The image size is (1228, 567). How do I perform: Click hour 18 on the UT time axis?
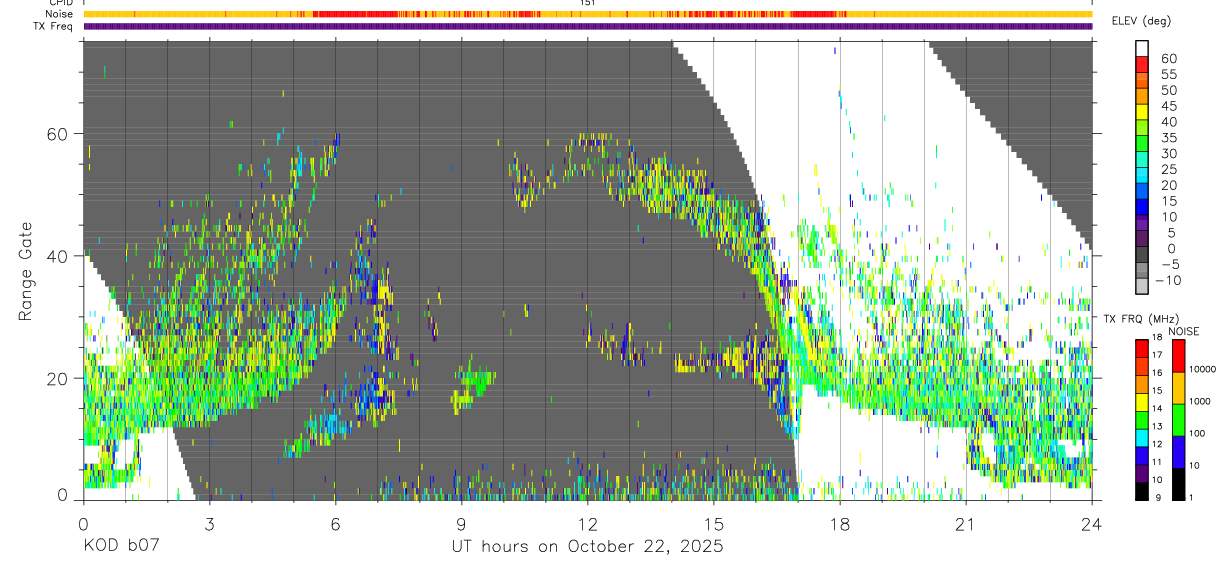click(x=840, y=523)
